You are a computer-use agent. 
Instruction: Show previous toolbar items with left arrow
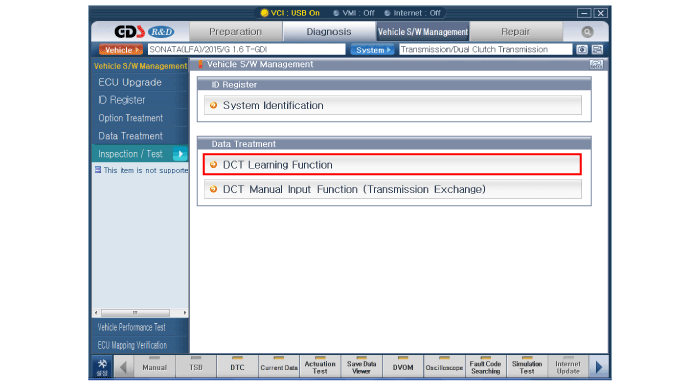click(123, 367)
